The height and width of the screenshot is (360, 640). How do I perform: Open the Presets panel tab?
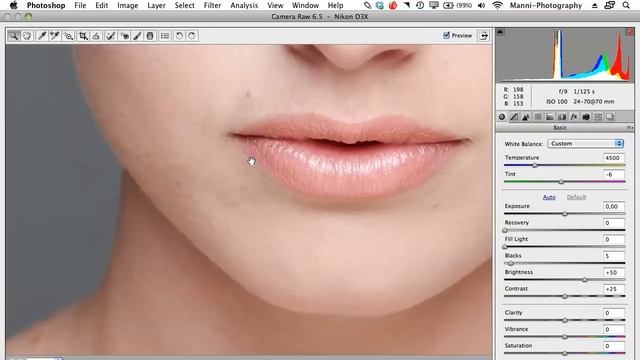coord(598,117)
